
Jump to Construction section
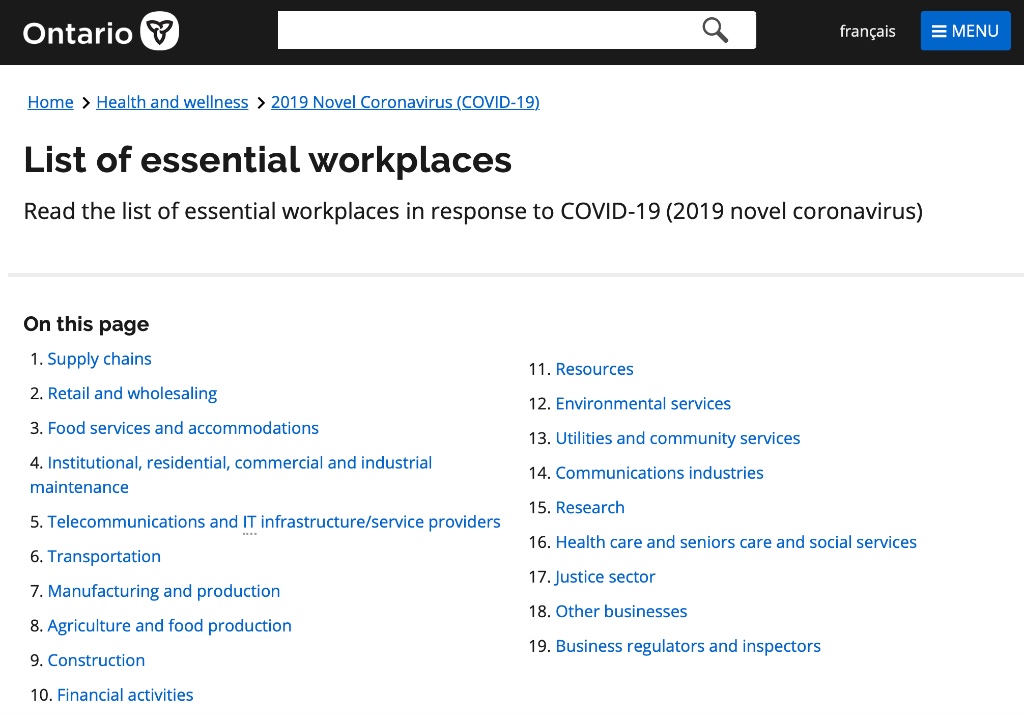tap(96, 660)
